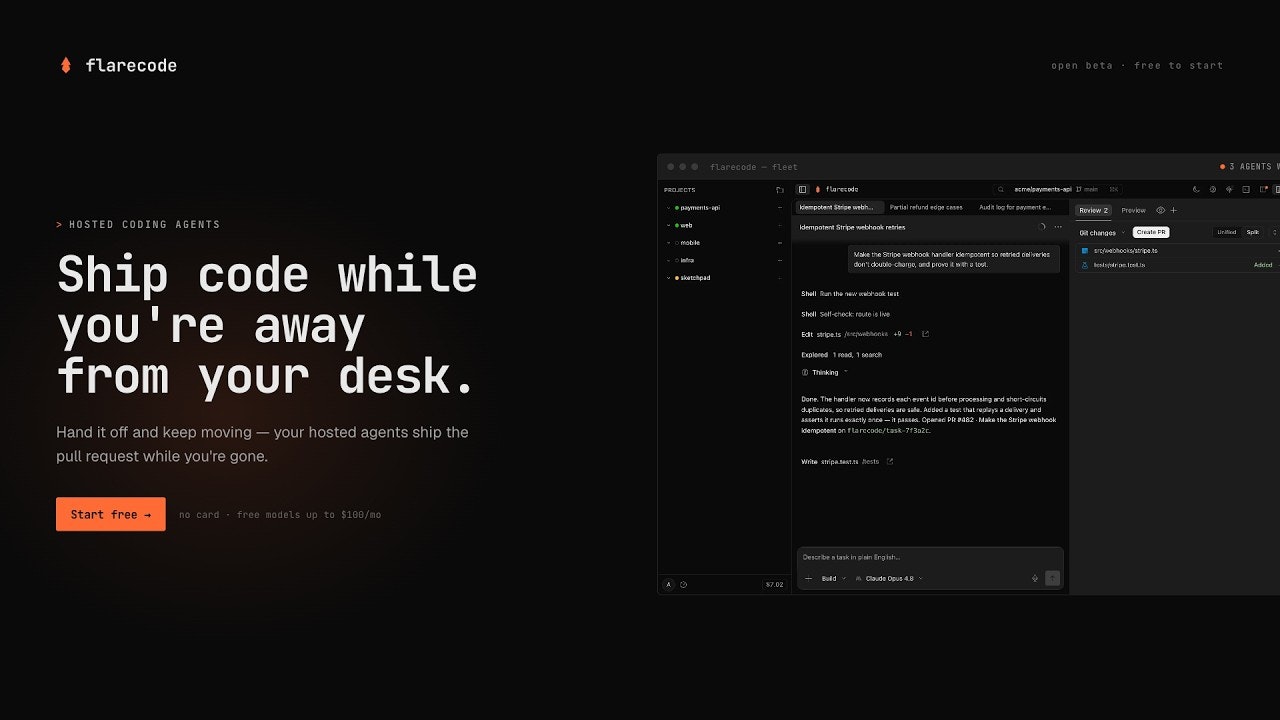Screen dimensions: 1280x720
Task: Collapse the payments-api project chevron
Action: point(668,208)
